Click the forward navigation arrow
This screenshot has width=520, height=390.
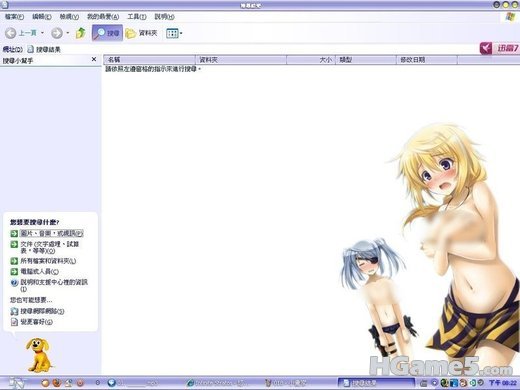57,33
